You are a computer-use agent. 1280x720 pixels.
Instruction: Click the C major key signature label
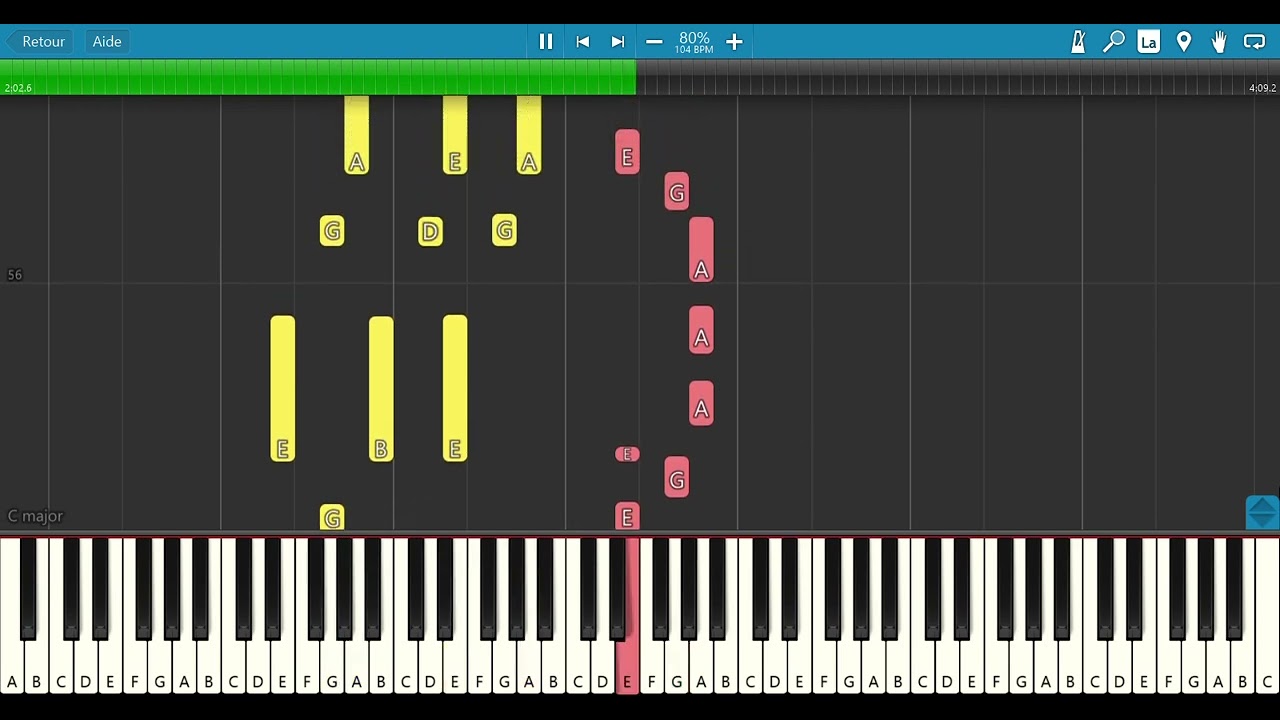coord(35,516)
